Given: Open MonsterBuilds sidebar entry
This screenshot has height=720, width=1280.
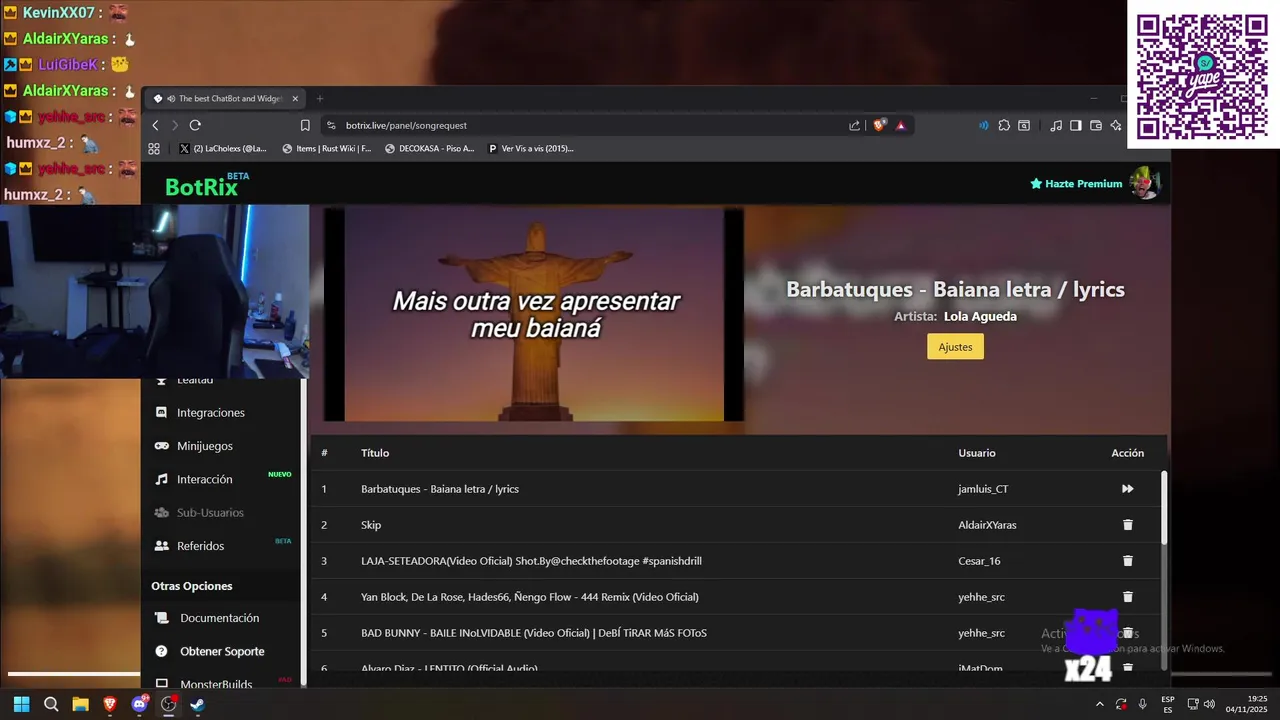Looking at the screenshot, I should point(215,684).
